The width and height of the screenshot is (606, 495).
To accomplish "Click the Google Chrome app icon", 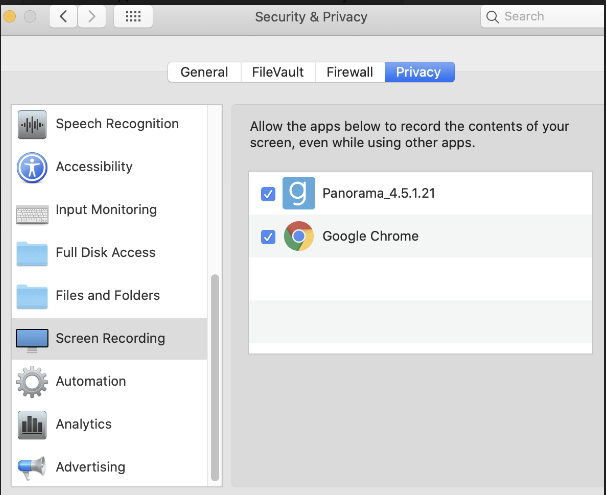I will tap(298, 237).
